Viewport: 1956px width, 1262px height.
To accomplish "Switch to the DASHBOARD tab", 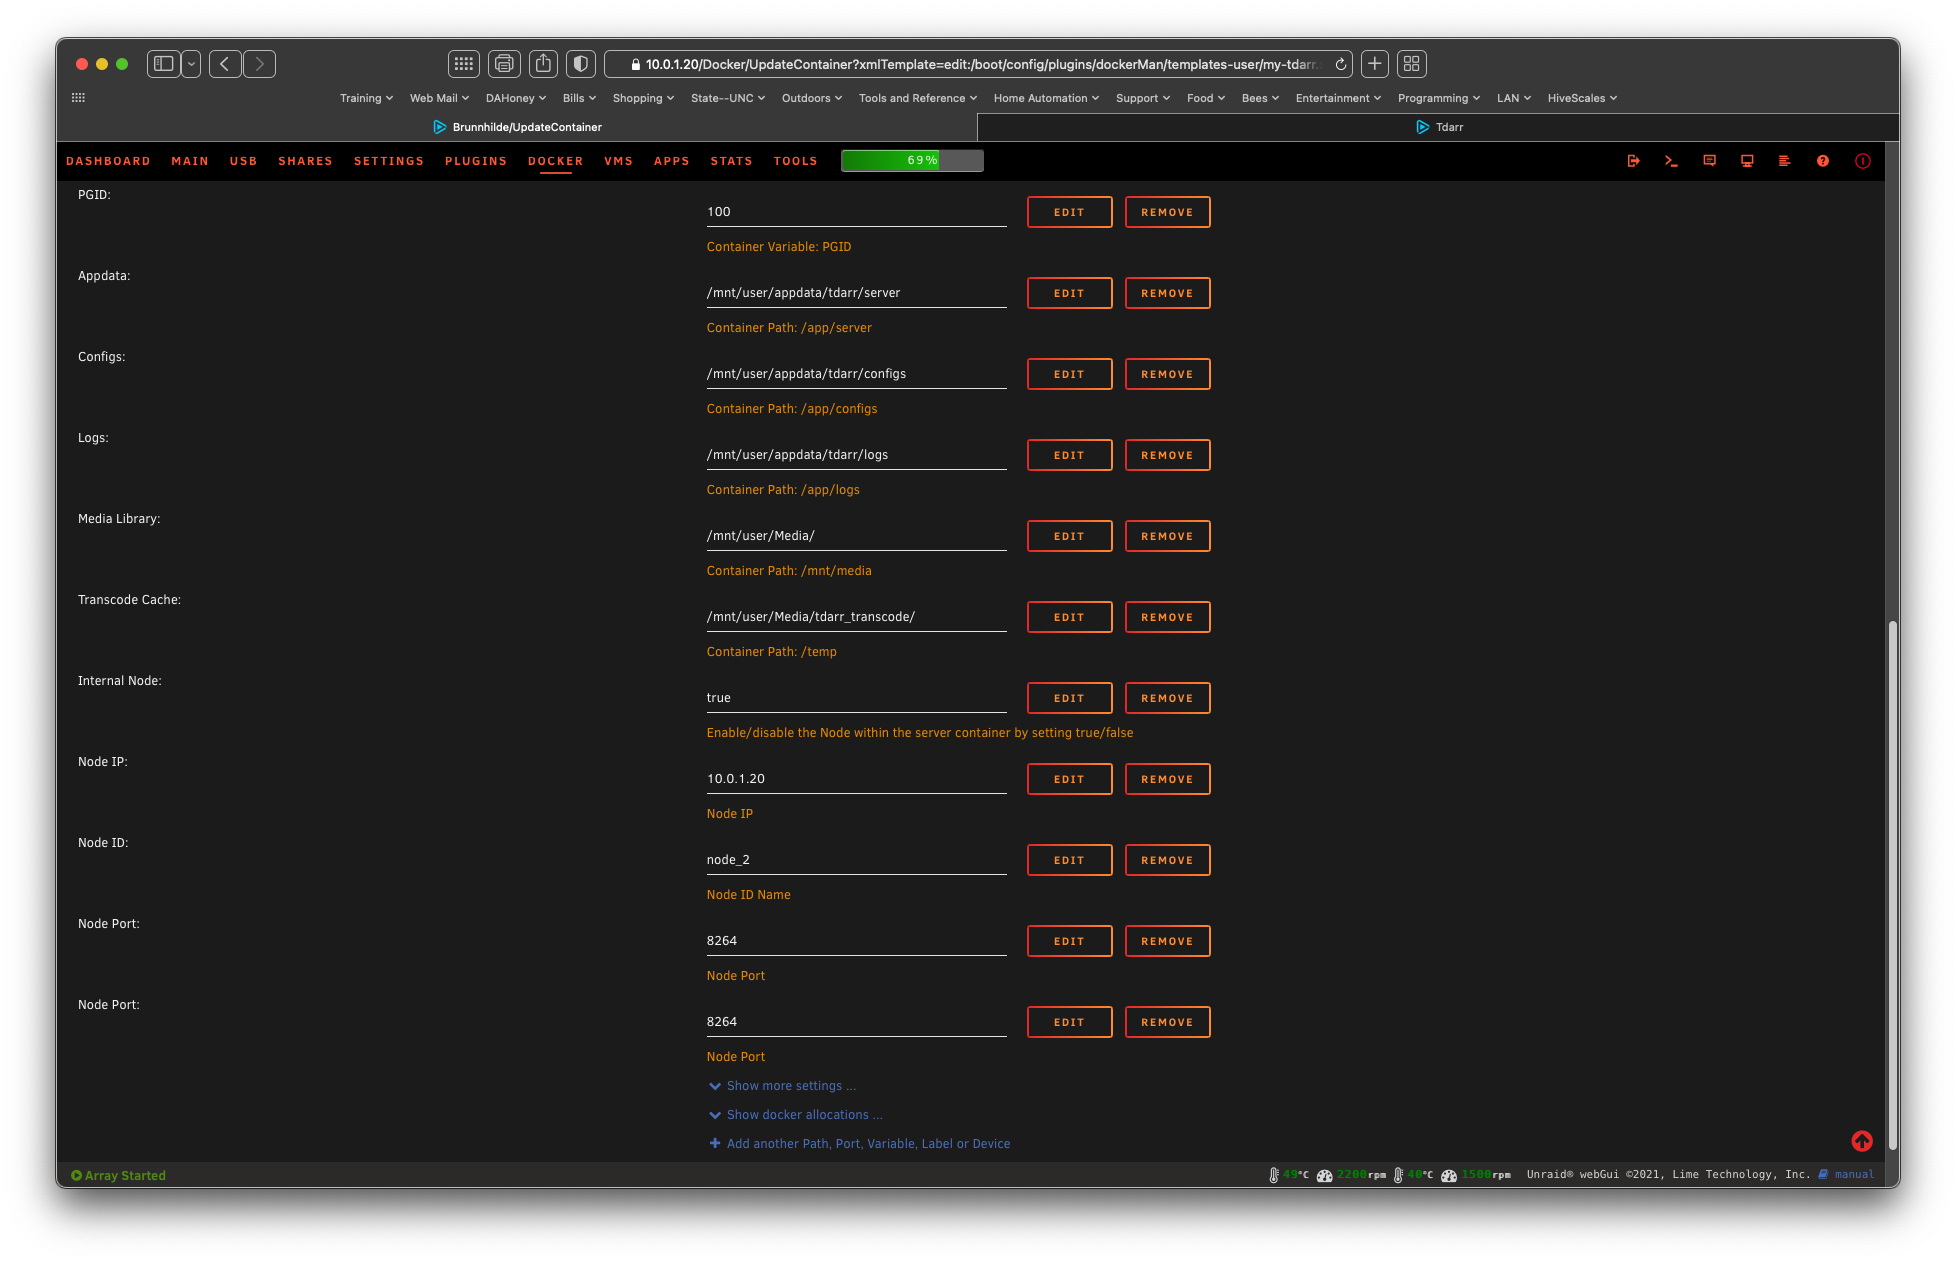I will [x=108, y=161].
